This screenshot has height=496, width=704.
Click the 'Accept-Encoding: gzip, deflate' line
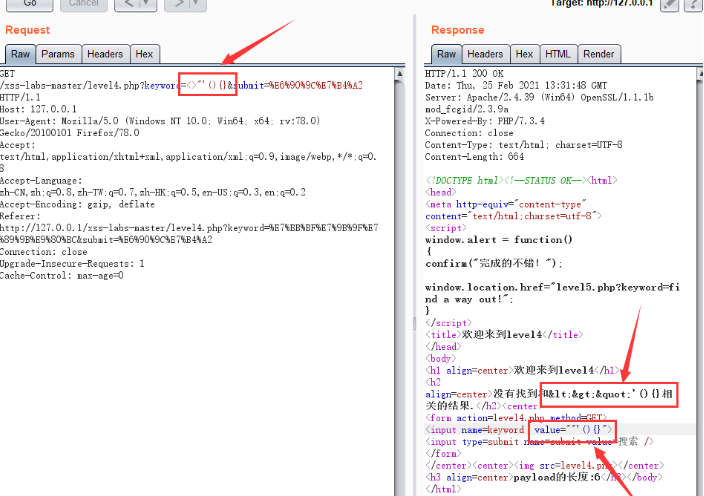tap(77, 204)
